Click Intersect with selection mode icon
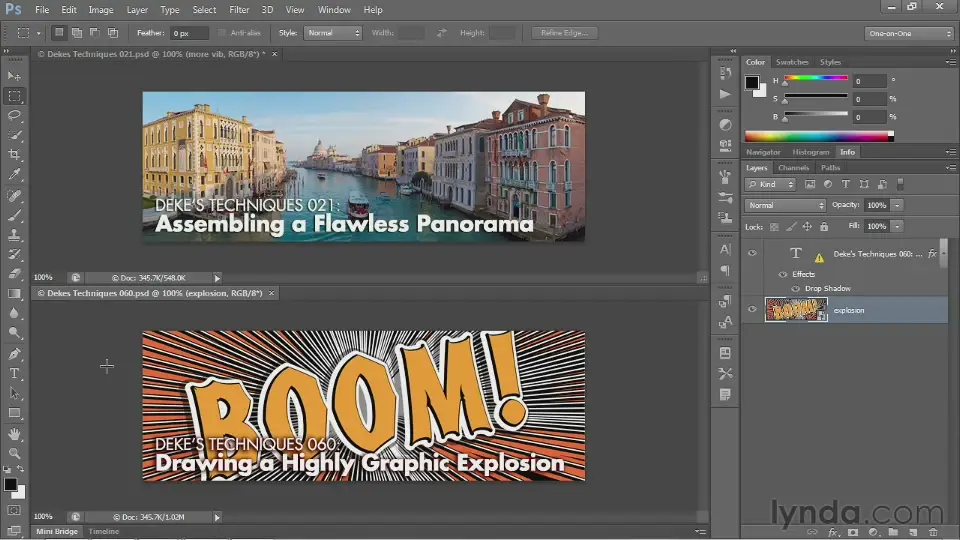Viewport: 960px width, 540px height. coord(113,32)
